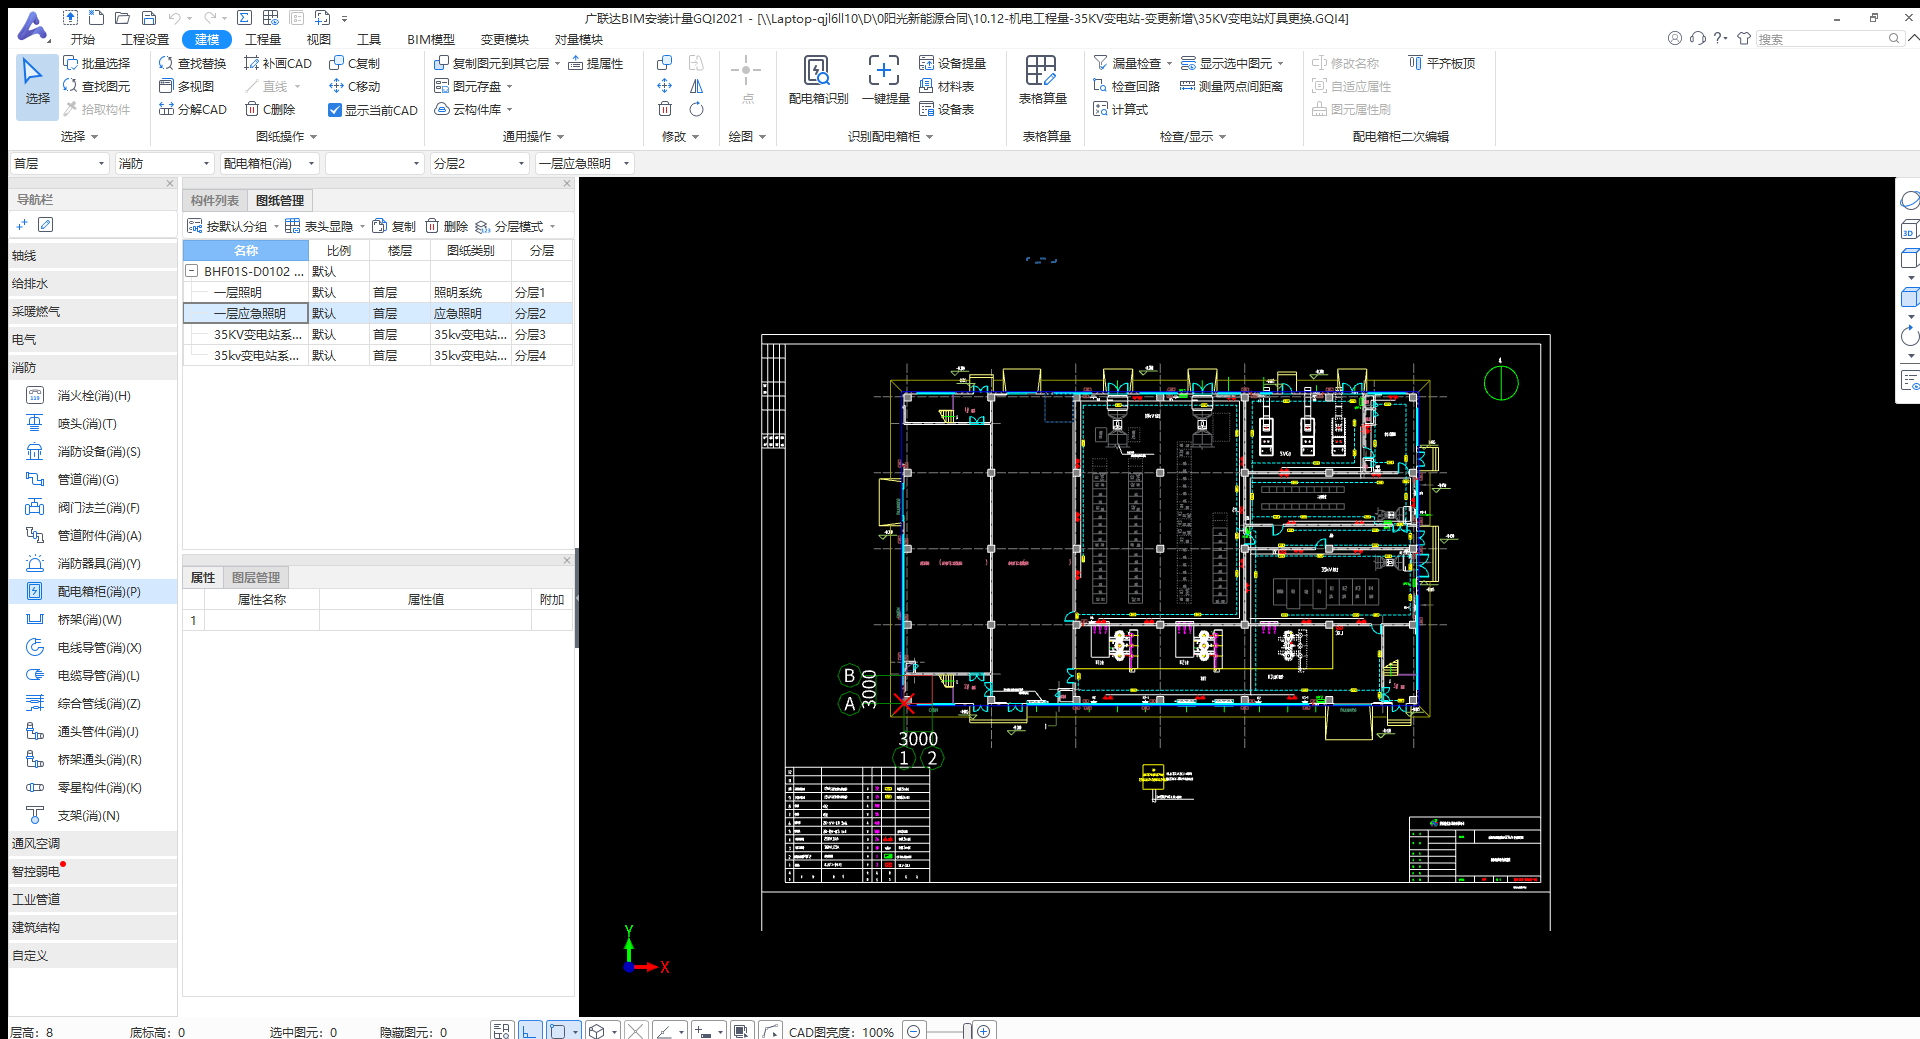This screenshot has width=1920, height=1039.
Task: Close the 图纸管理 panel
Action: coord(567,184)
